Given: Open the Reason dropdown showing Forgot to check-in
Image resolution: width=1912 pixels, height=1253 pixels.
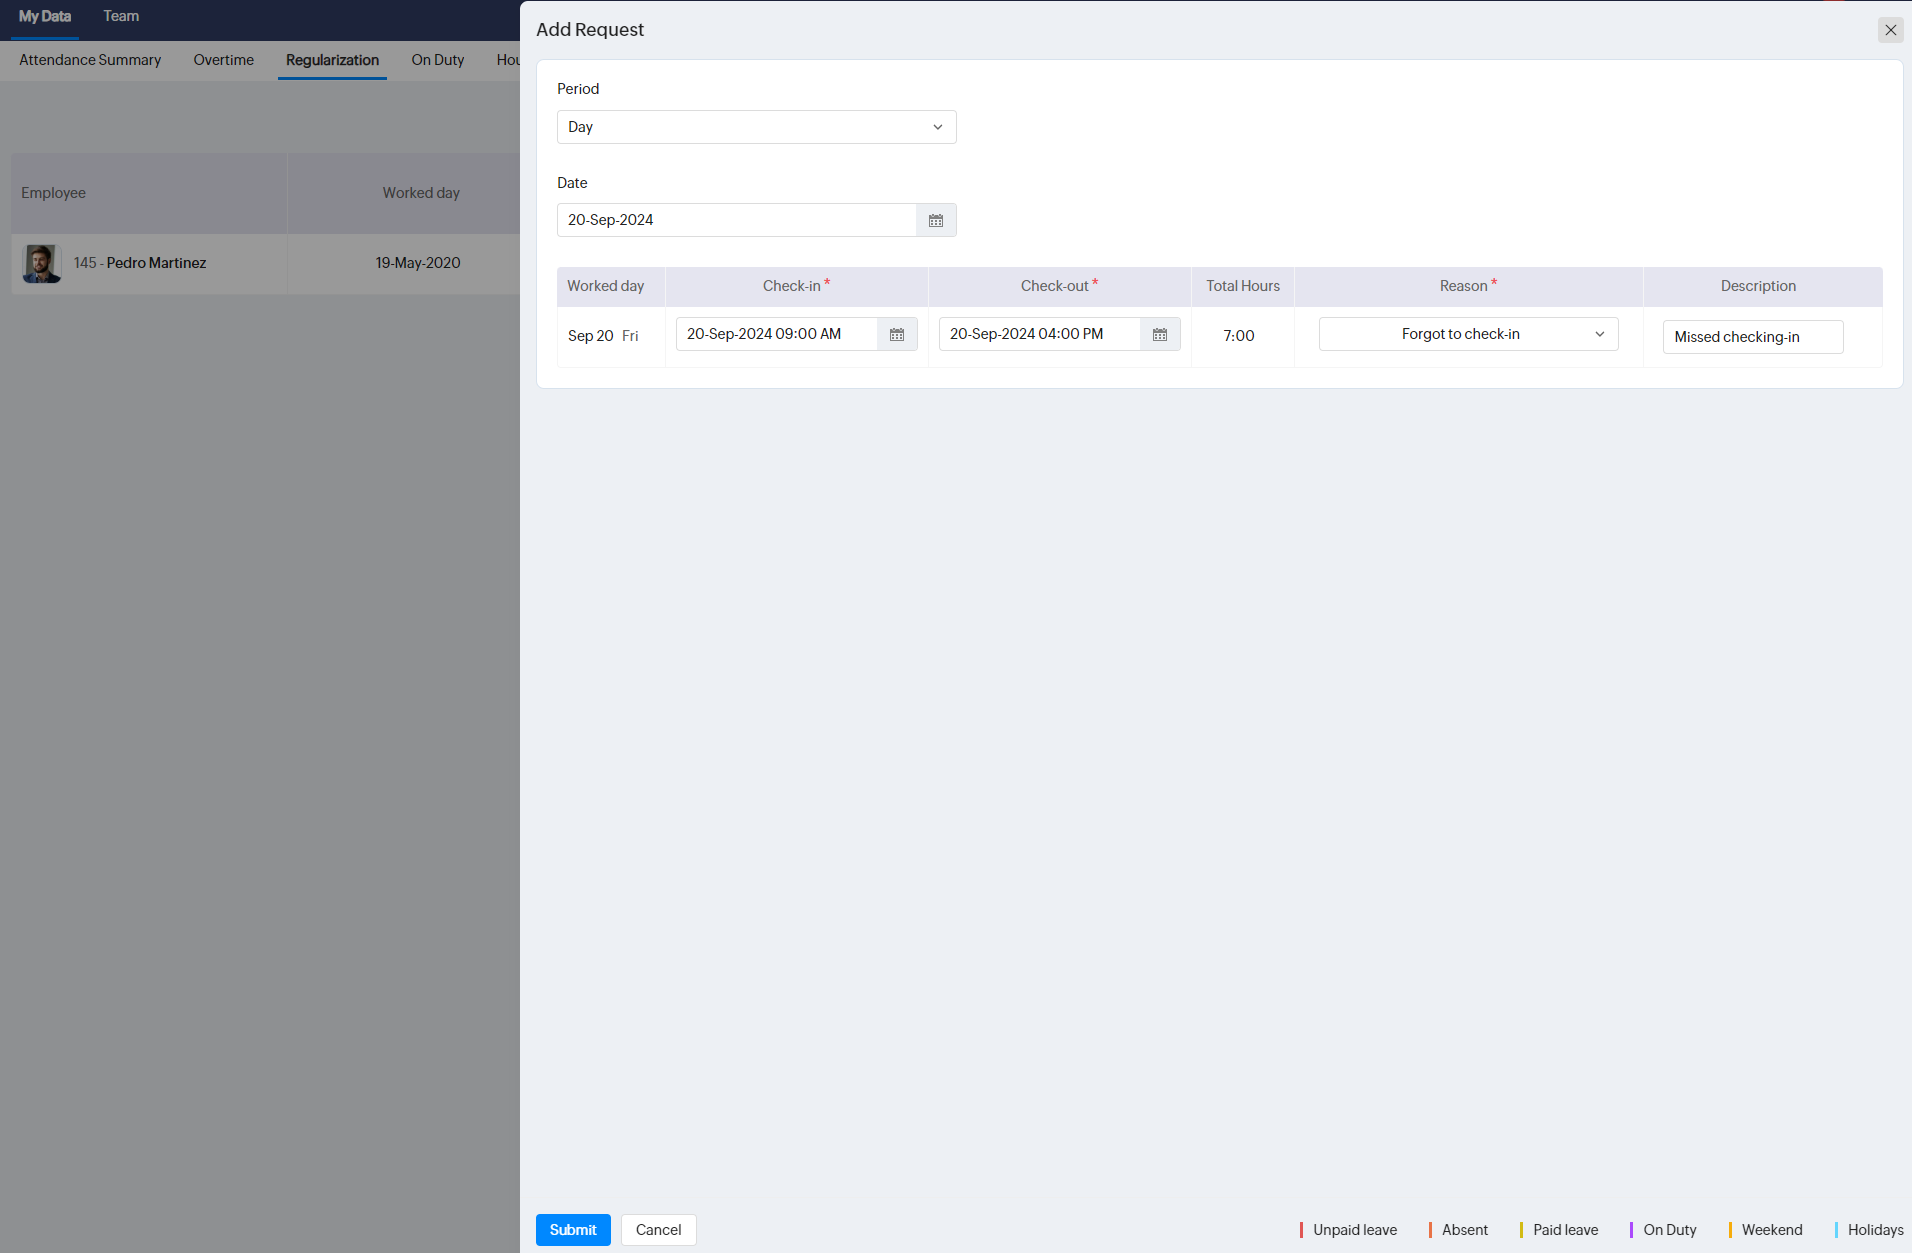Looking at the screenshot, I should point(1468,334).
